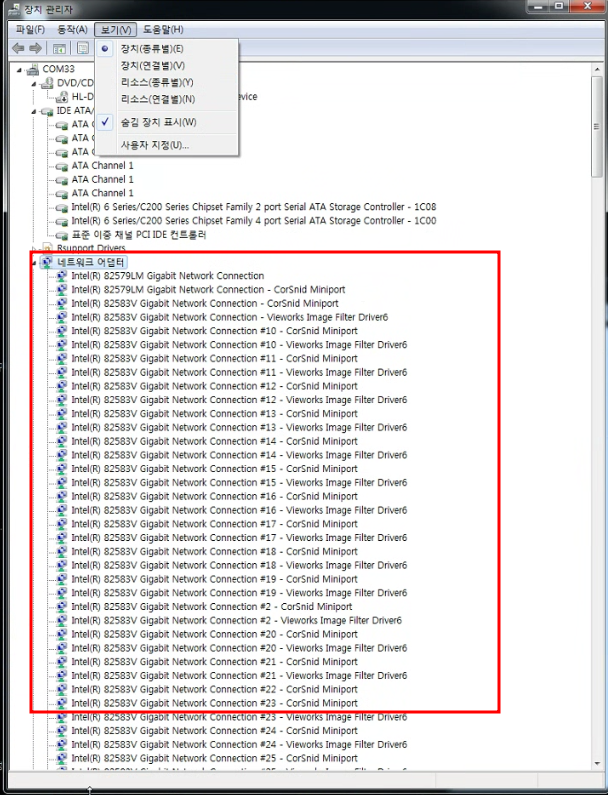Click icon of 2 port Serial ATA Storage Controller
The image size is (608, 795).
pos(61,207)
